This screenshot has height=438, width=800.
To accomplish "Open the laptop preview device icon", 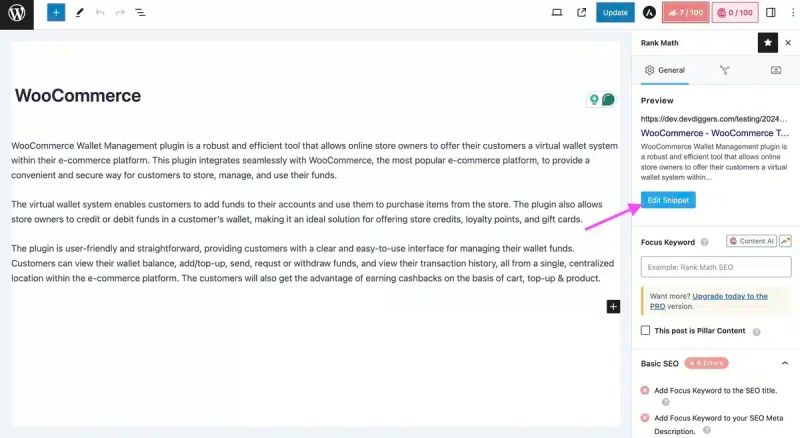I will tap(557, 12).
